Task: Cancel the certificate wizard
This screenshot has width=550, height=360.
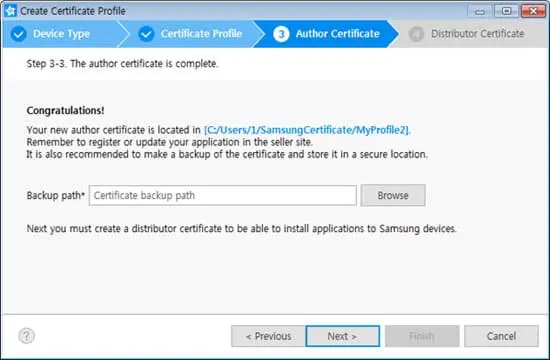Action: click(x=501, y=336)
